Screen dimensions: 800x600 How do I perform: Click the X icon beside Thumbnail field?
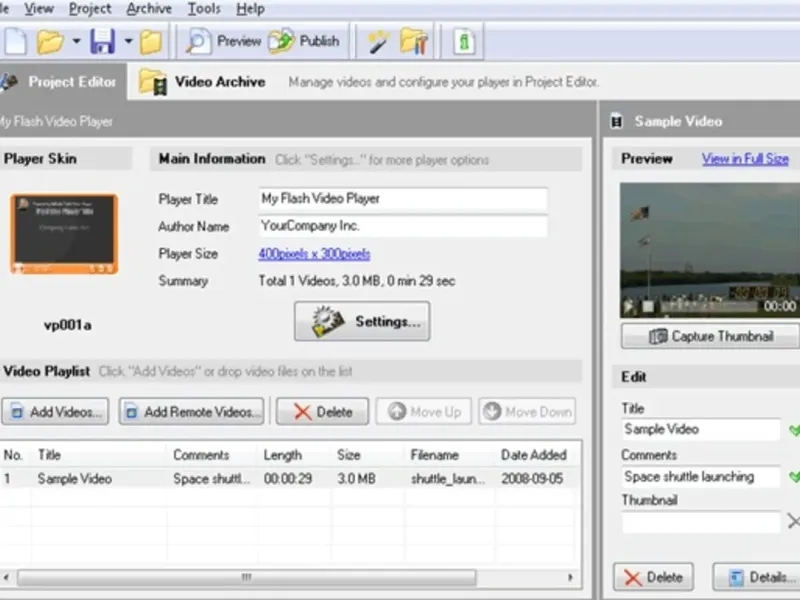pyautogui.click(x=793, y=521)
